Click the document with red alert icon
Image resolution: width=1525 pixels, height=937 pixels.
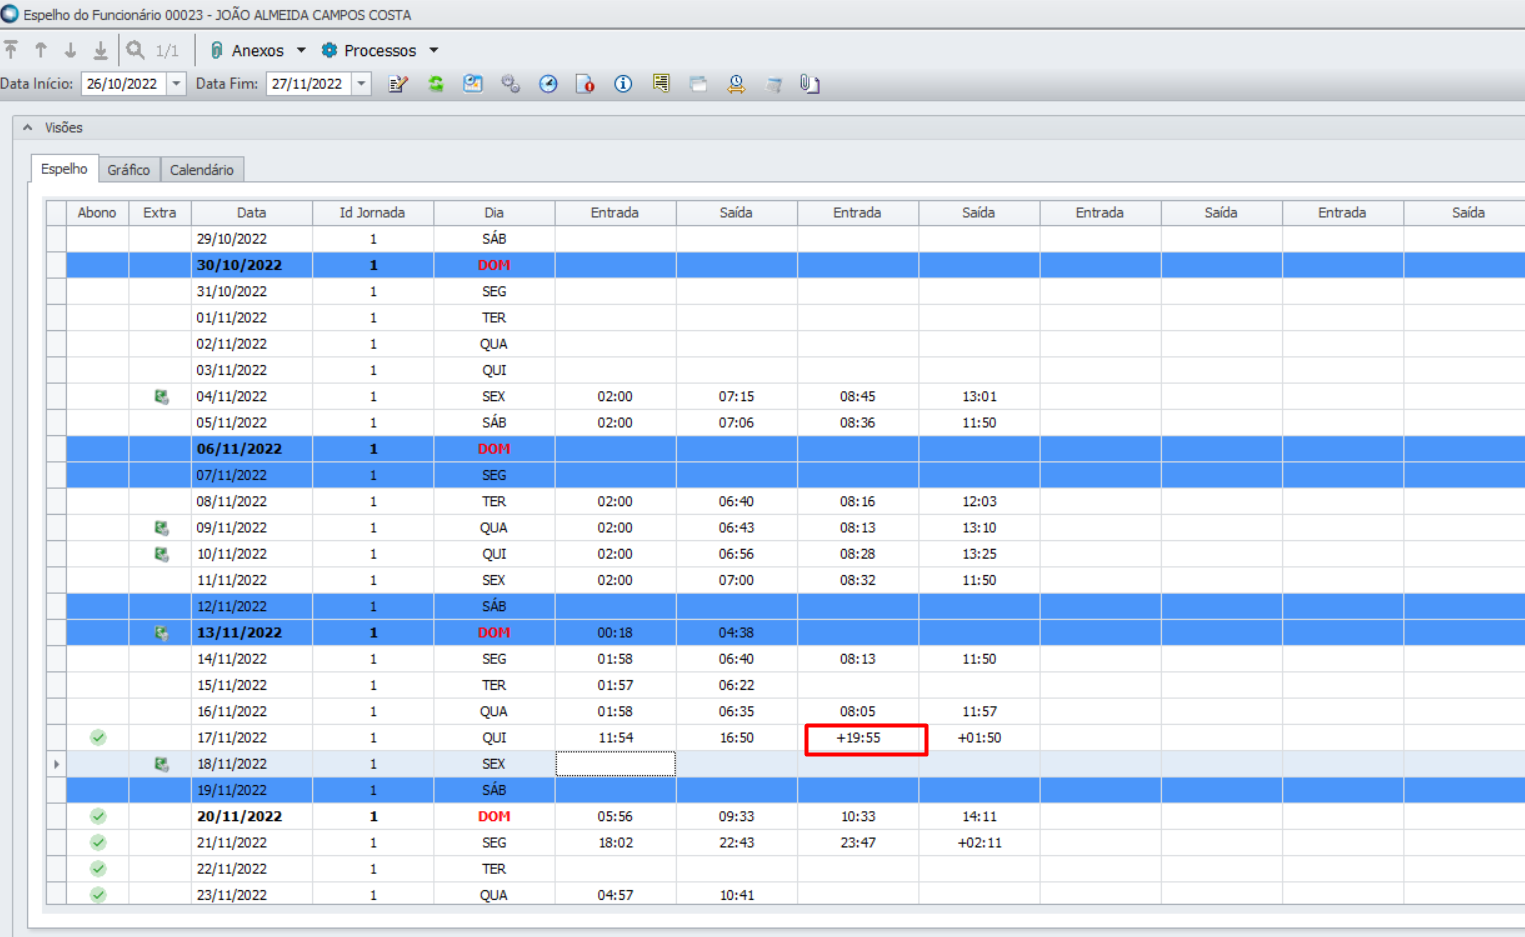(585, 84)
